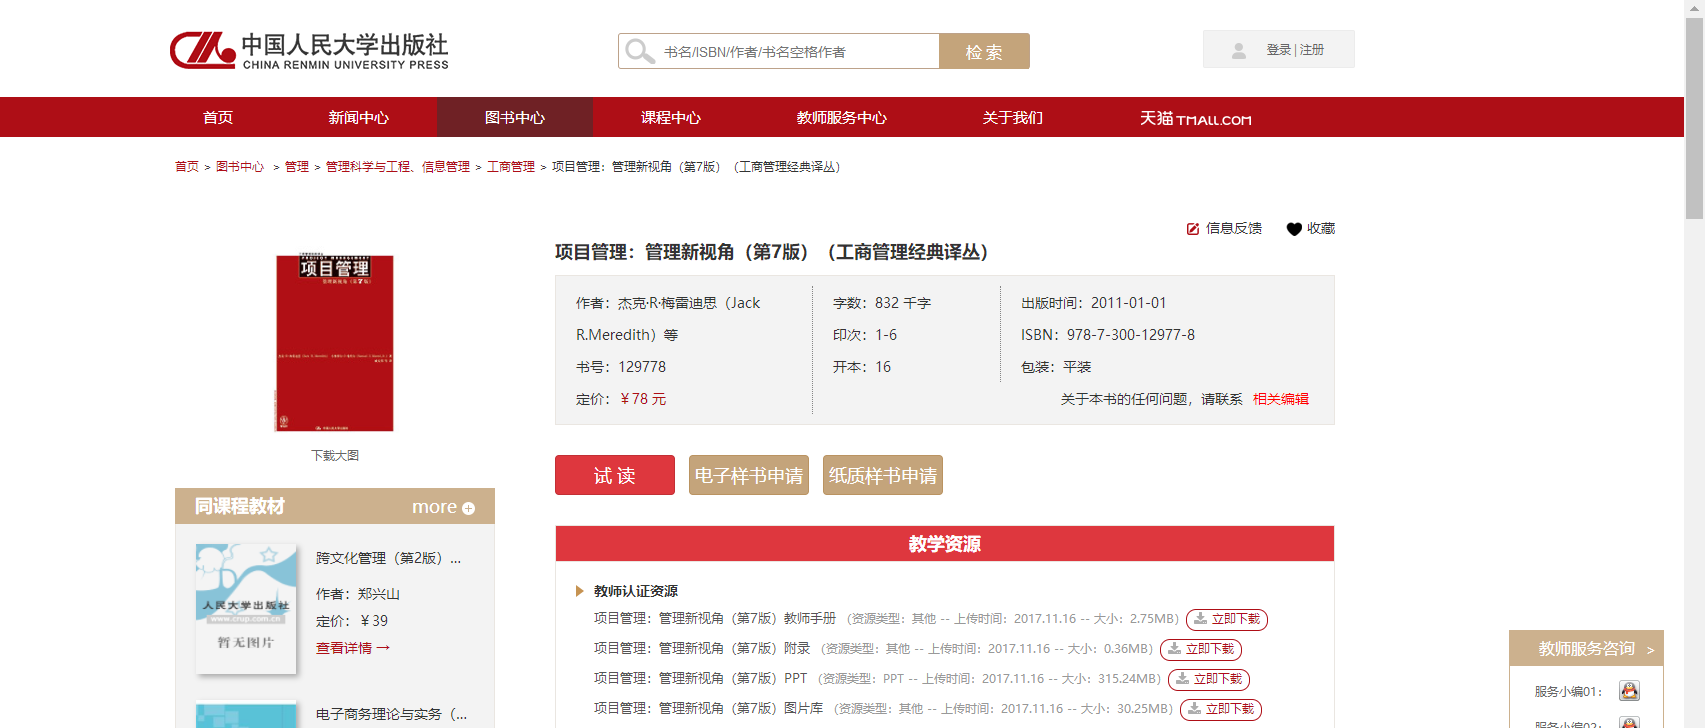The image size is (1705, 728).
Task: Click the 登录 link
Action: click(x=1279, y=50)
